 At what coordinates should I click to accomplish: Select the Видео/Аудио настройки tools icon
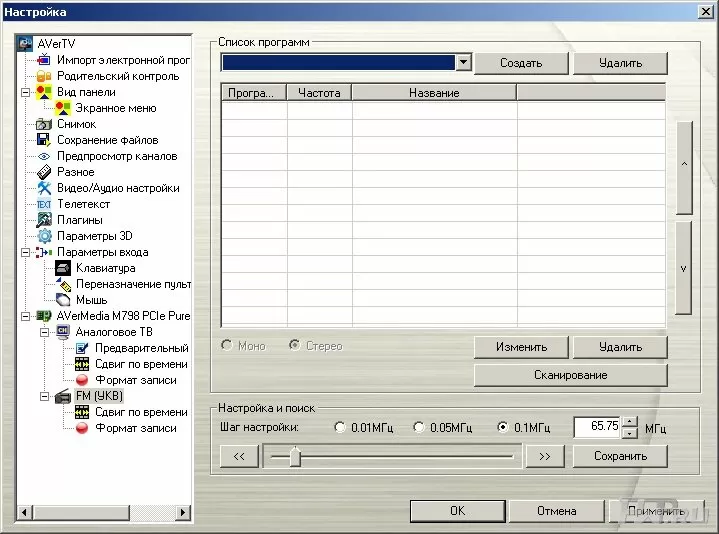tap(44, 188)
